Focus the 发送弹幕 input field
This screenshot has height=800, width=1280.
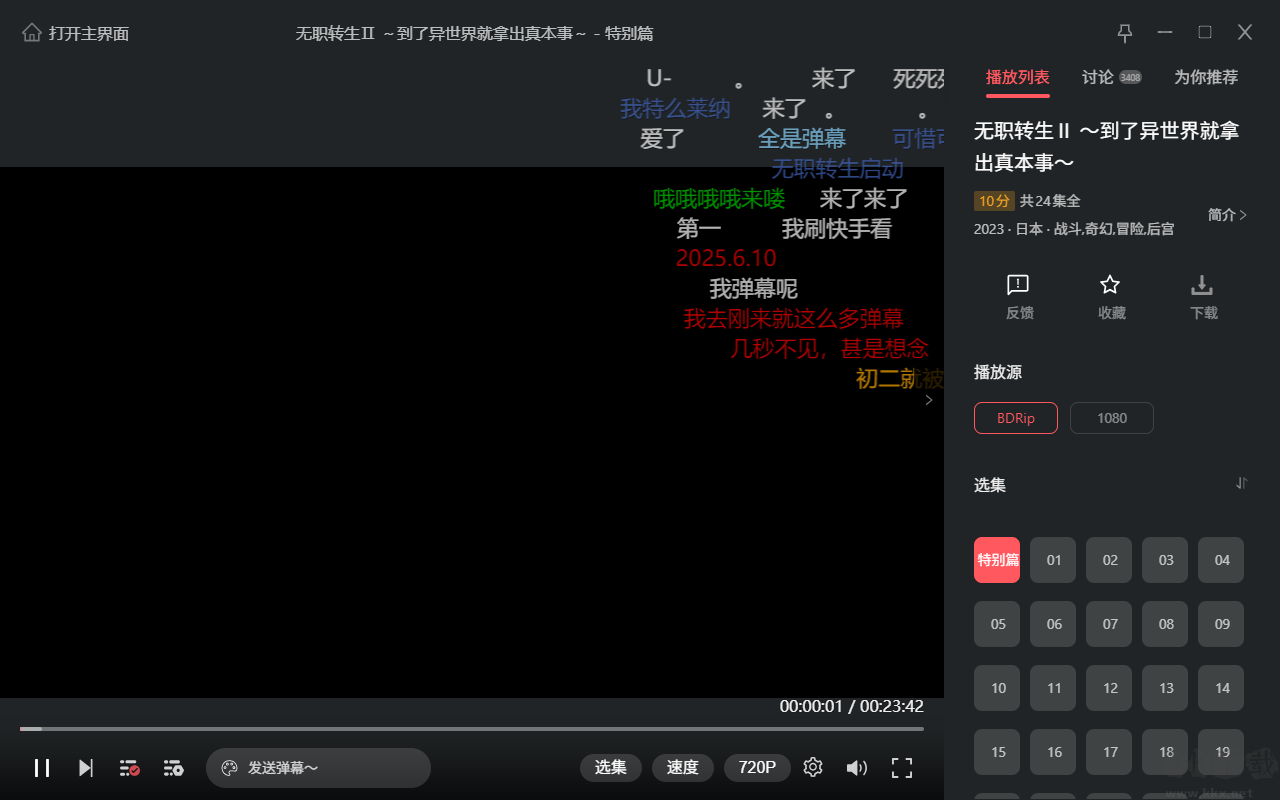tap(318, 768)
